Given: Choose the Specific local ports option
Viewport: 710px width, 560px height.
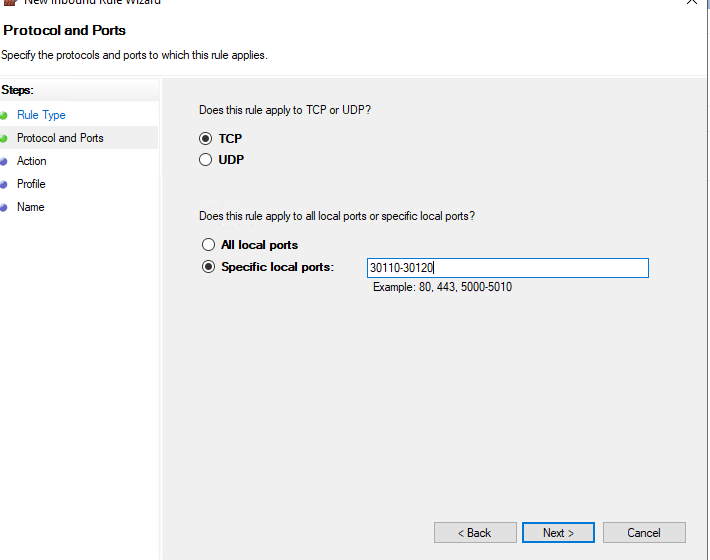Looking at the screenshot, I should pos(208,267).
